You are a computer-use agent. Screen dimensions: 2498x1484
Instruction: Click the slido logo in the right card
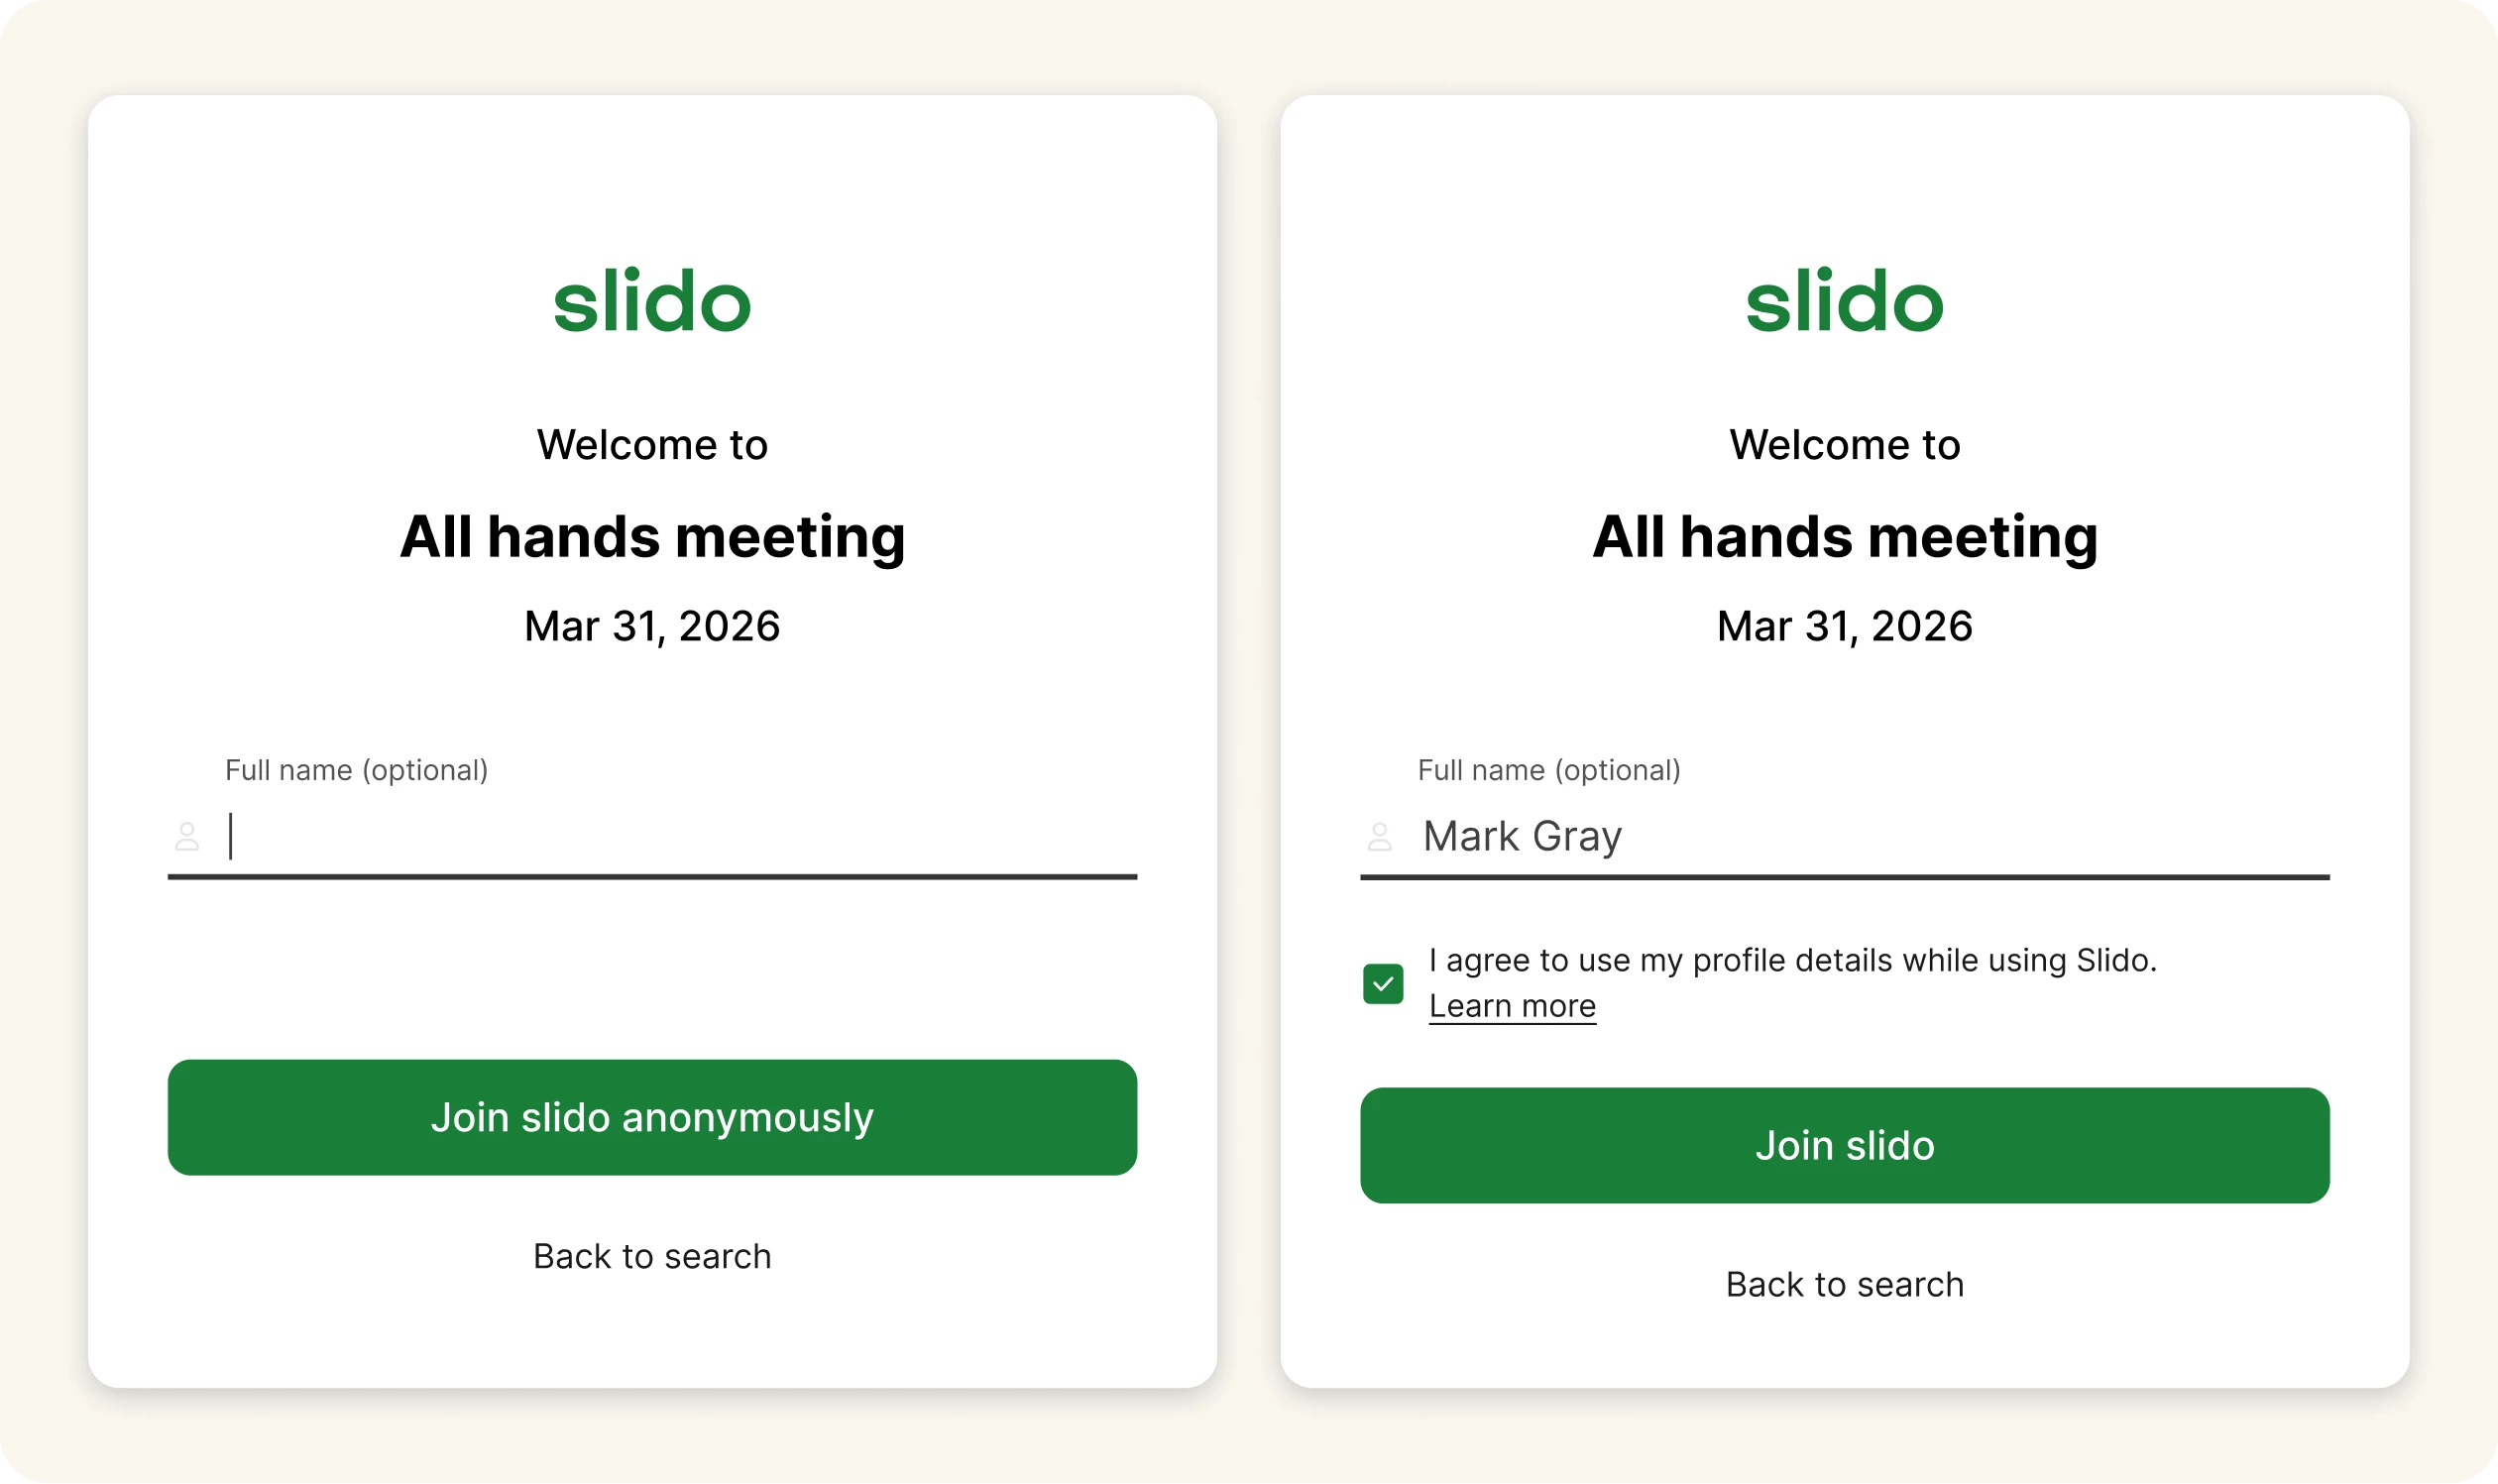tap(1844, 301)
